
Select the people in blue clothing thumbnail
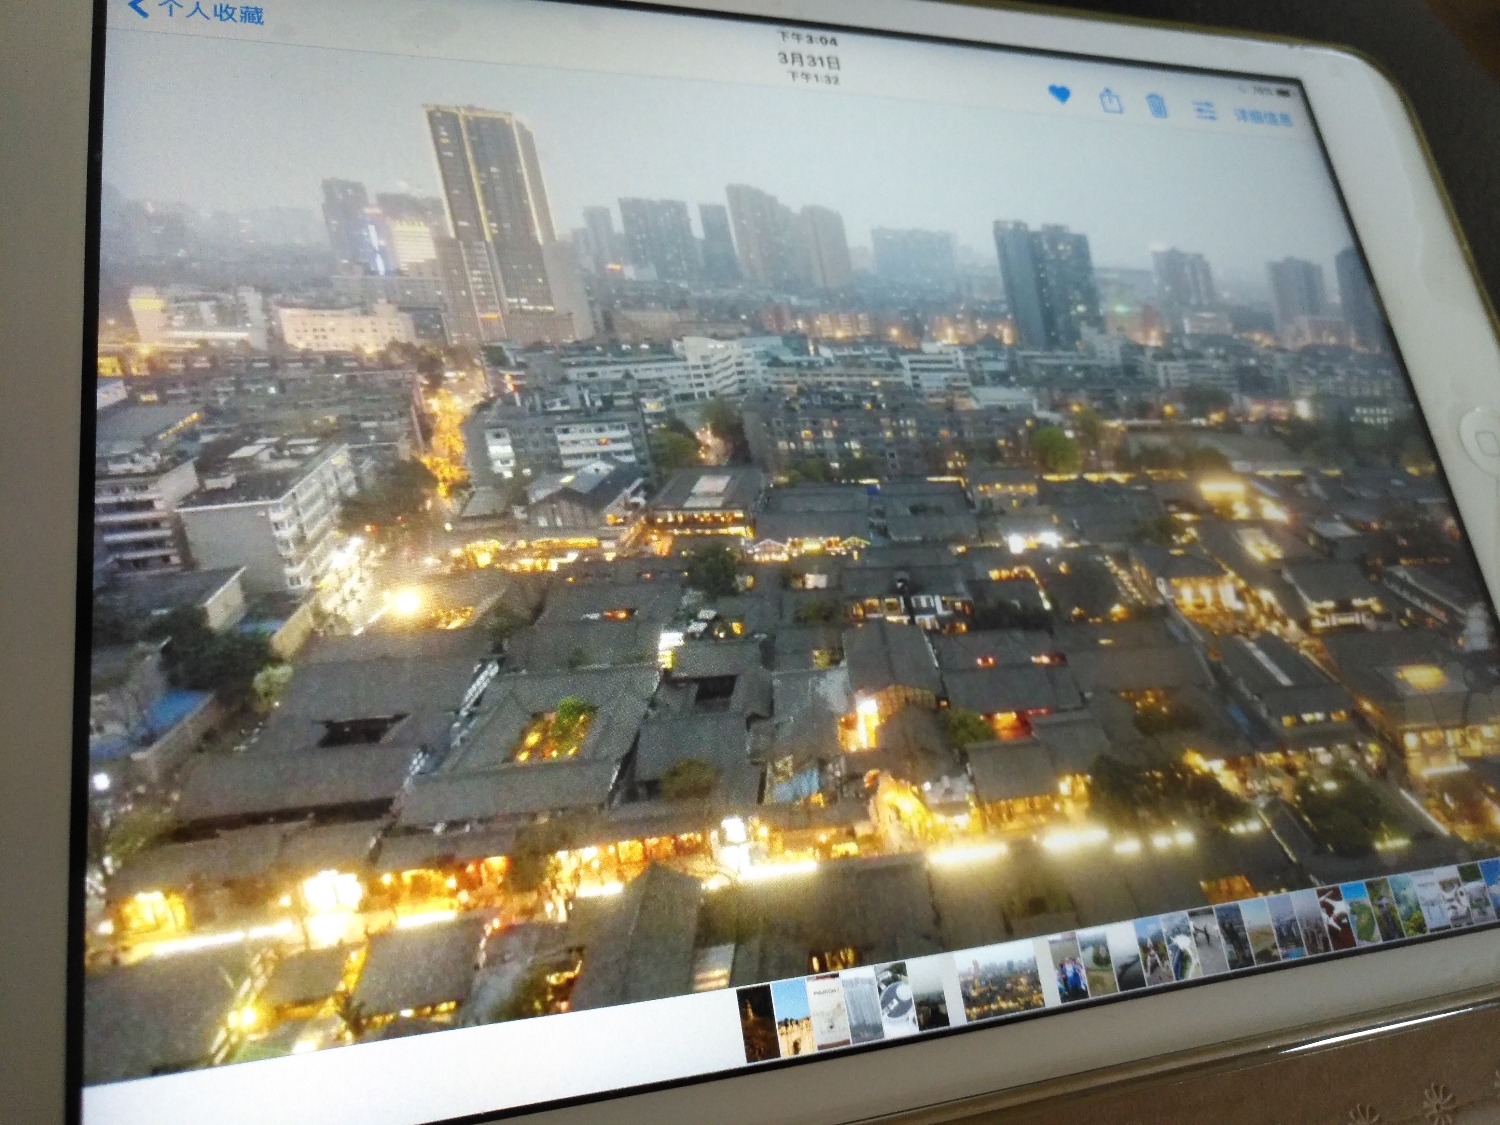coord(1068,967)
